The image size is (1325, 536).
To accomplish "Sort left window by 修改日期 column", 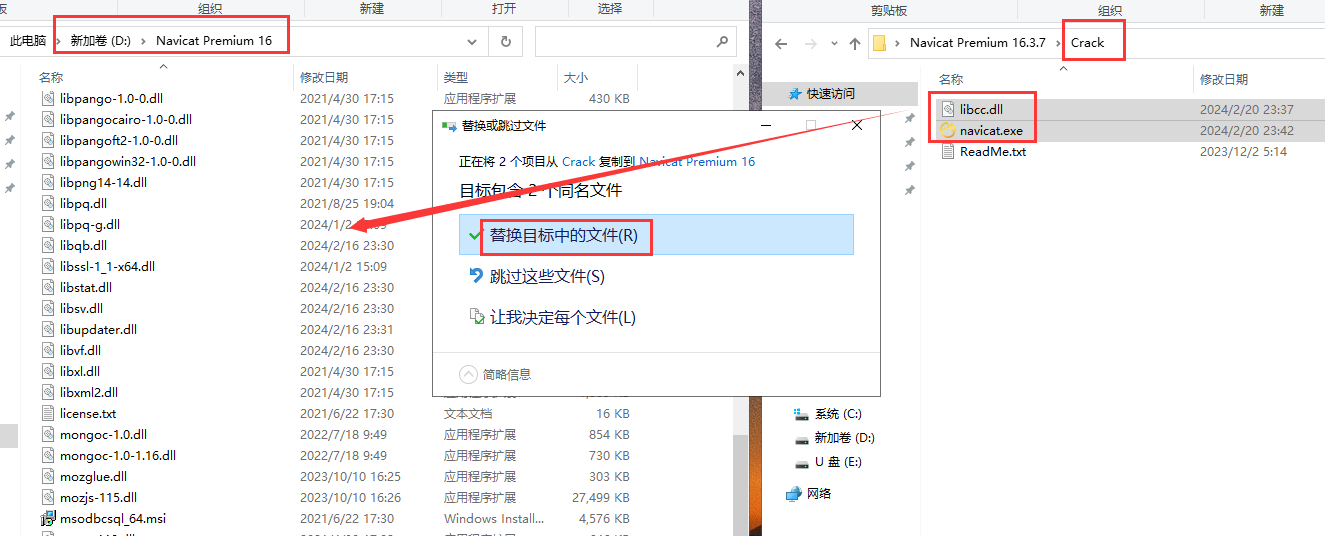I will pyautogui.click(x=324, y=77).
